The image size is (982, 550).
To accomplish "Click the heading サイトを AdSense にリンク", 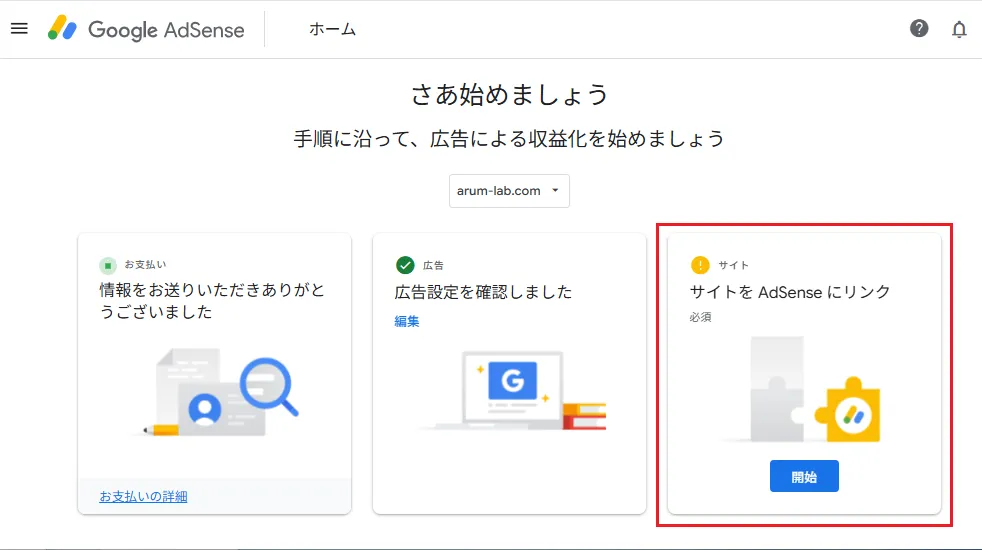I will coord(790,292).
